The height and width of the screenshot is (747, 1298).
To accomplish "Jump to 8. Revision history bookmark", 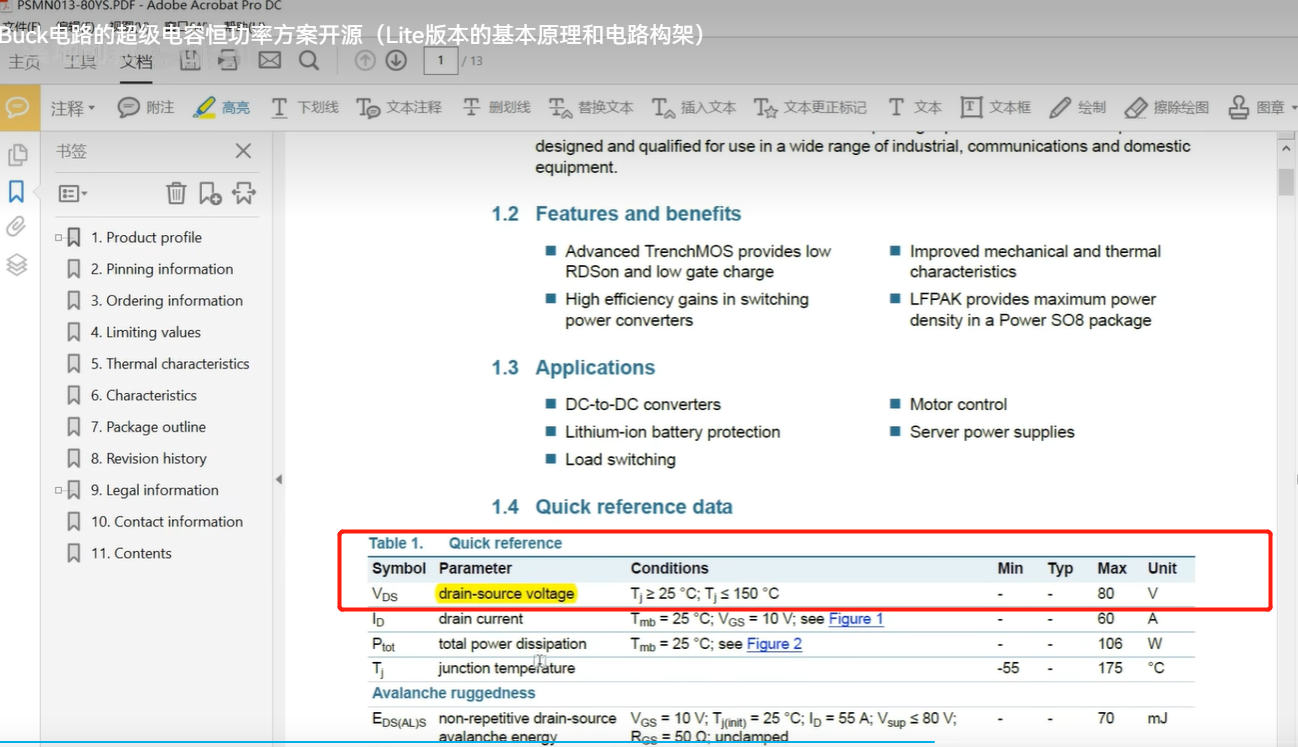I will pos(149,458).
